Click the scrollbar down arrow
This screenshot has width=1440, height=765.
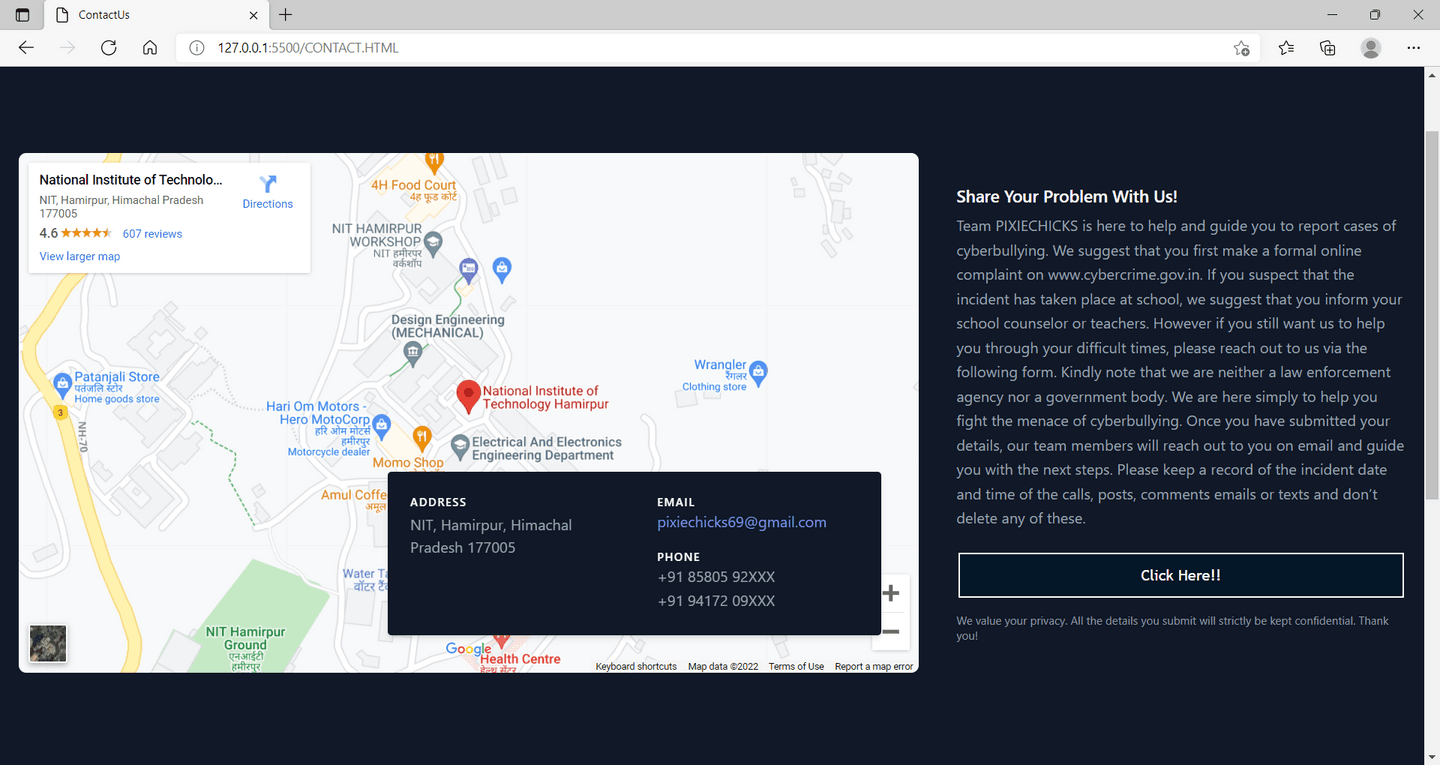click(x=1431, y=757)
